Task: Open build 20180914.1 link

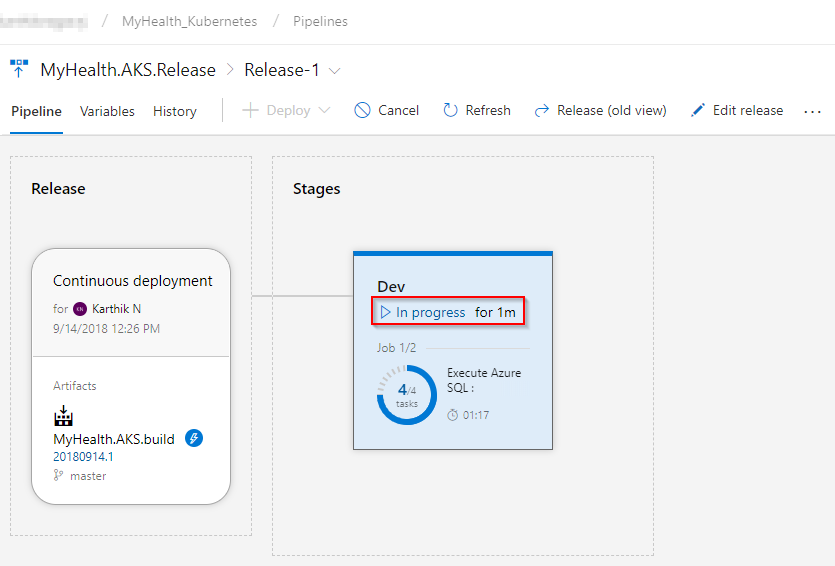Action: [x=83, y=457]
